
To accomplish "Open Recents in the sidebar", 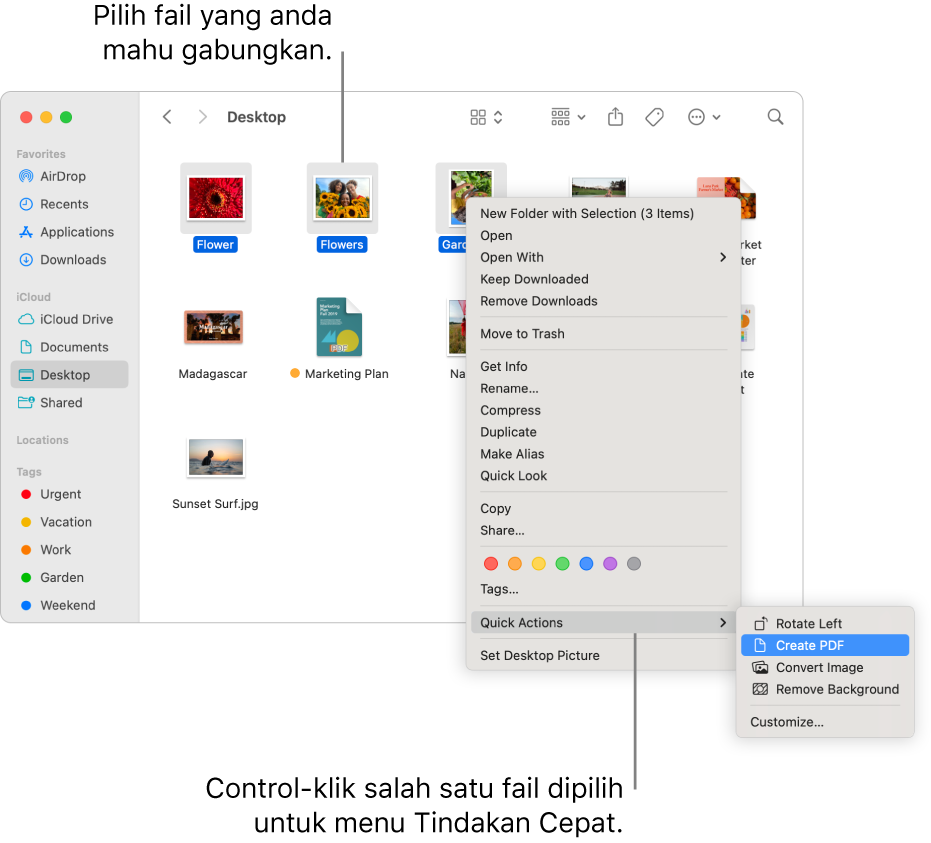I will pos(69,204).
